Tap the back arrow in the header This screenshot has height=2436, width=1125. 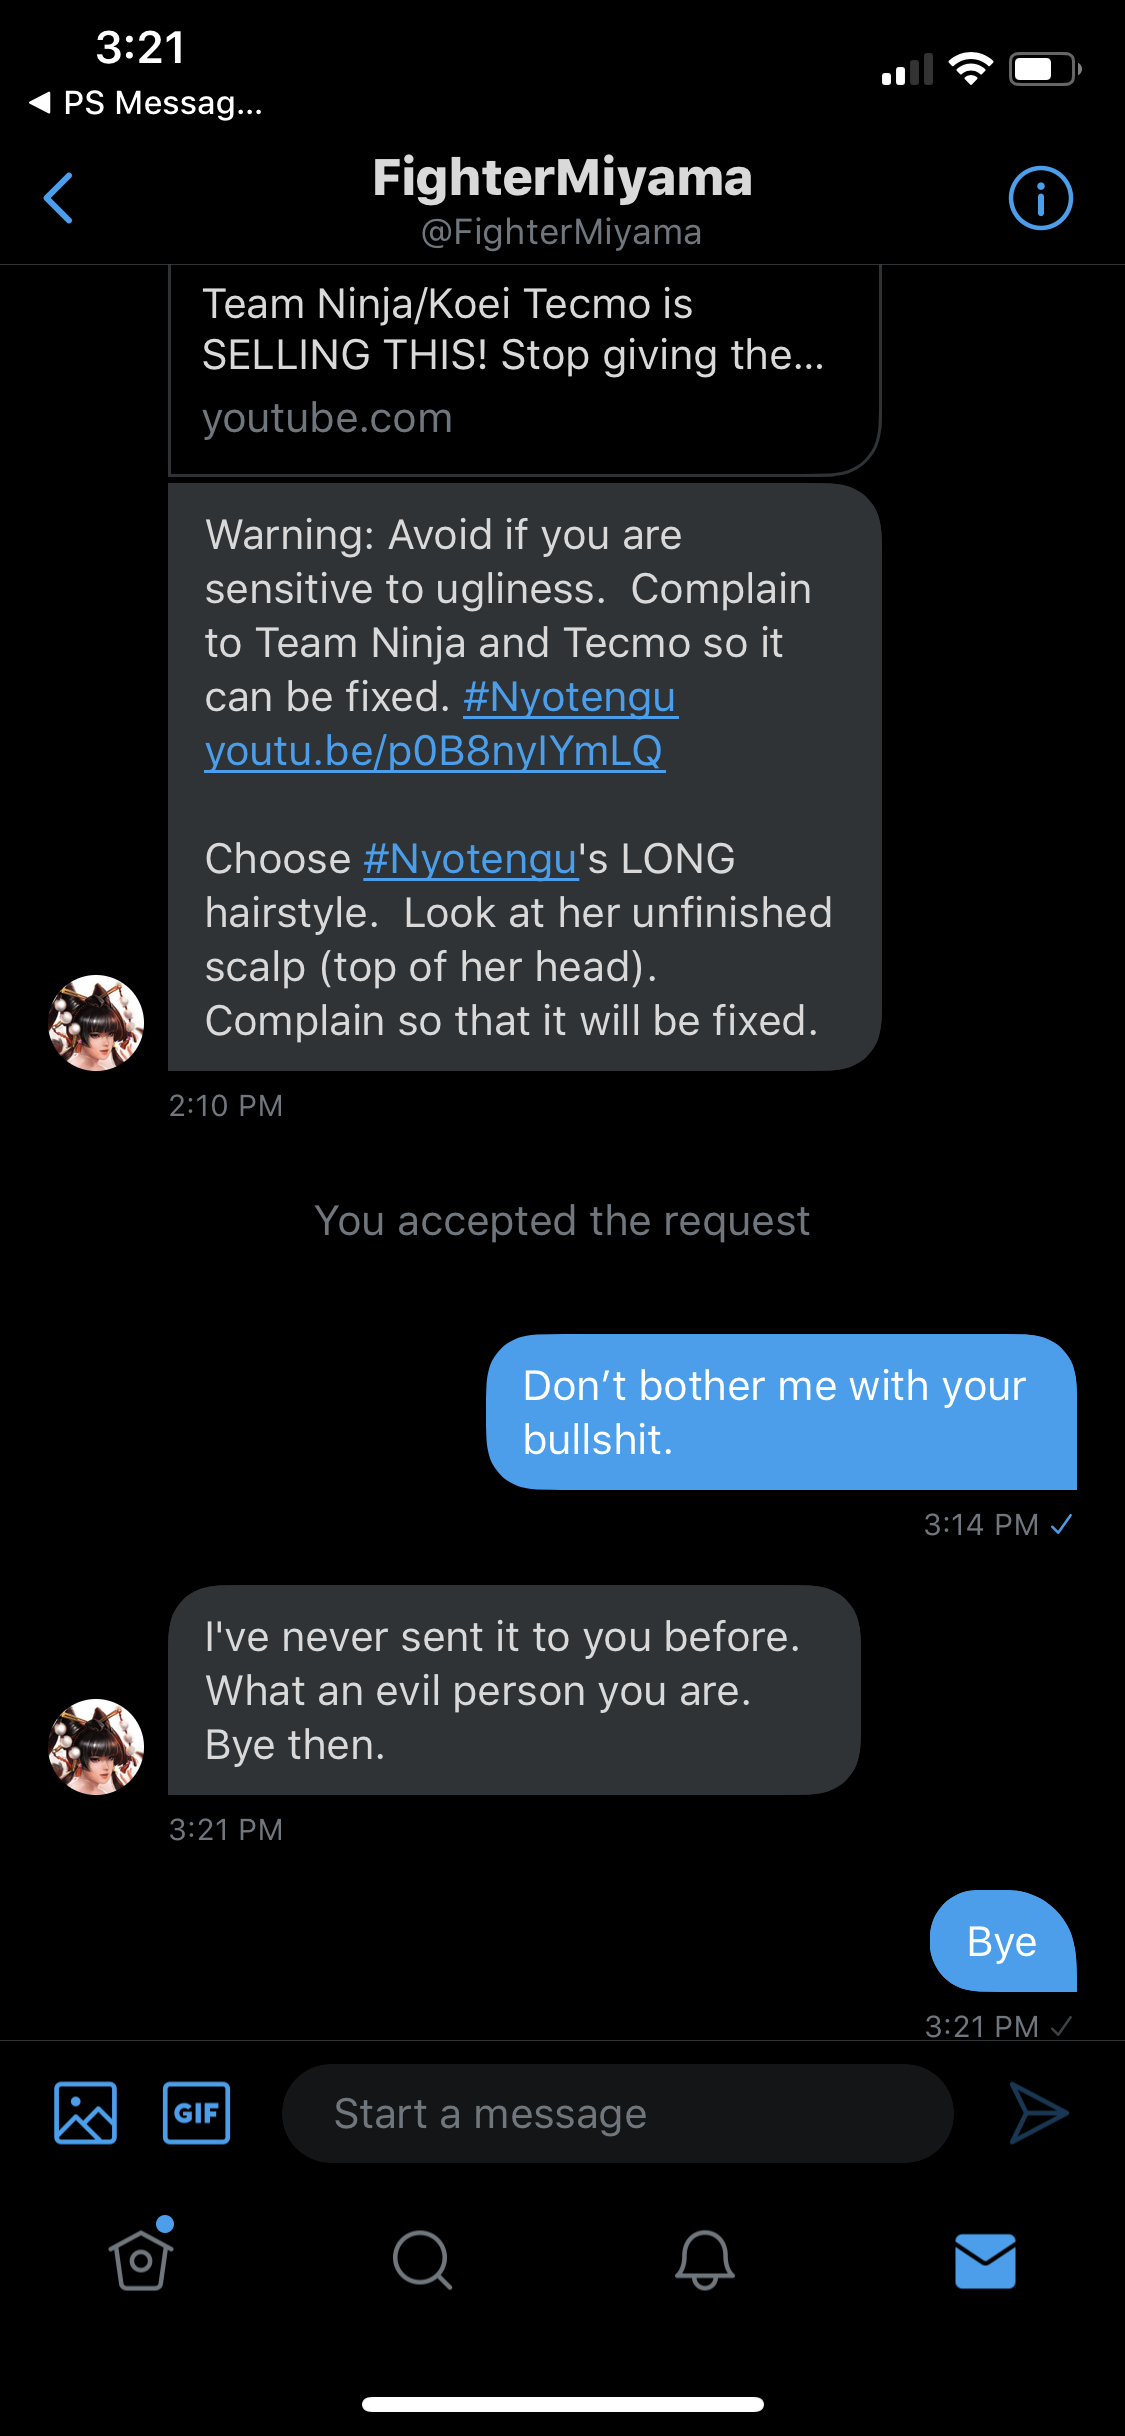(59, 198)
